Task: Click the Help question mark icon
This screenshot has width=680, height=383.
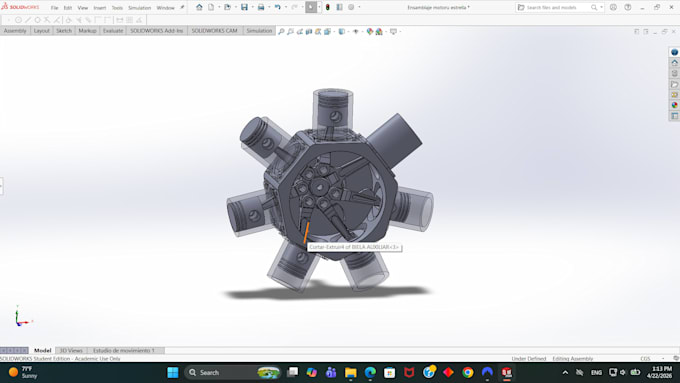Action: (628, 7)
